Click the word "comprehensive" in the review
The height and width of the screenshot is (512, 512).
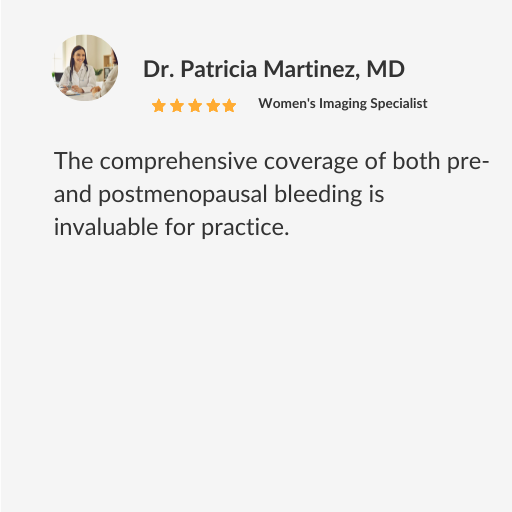(178, 162)
